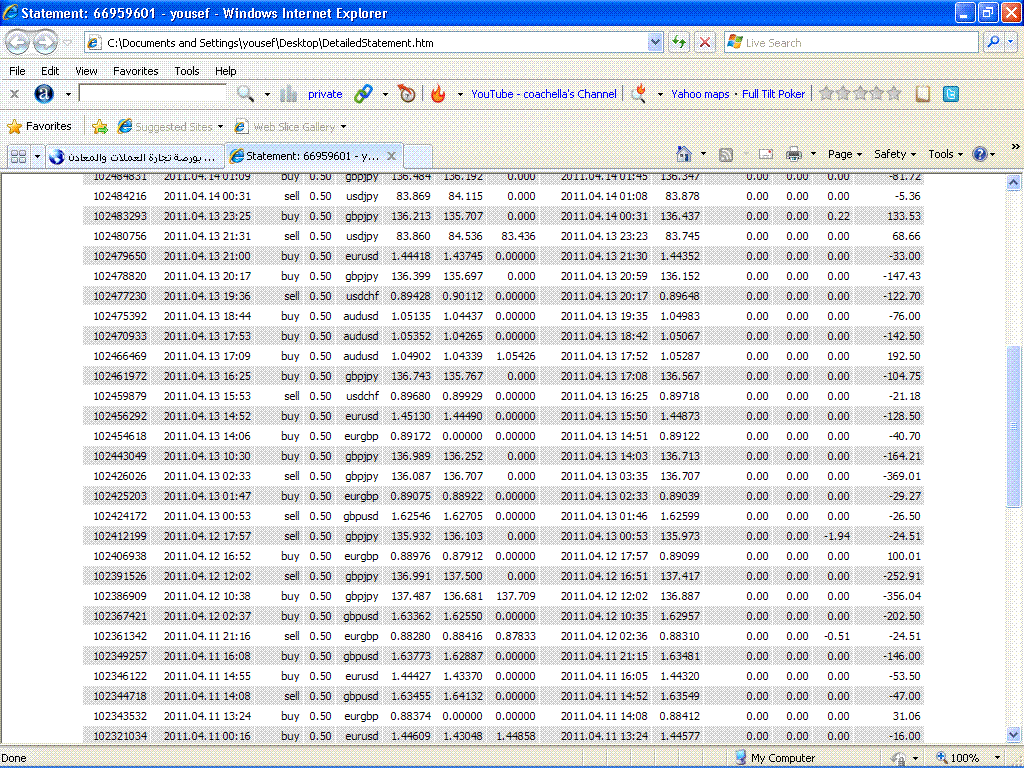Click the fifth rating star on the toolbar
Image resolution: width=1024 pixels, height=768 pixels.
coord(894,94)
